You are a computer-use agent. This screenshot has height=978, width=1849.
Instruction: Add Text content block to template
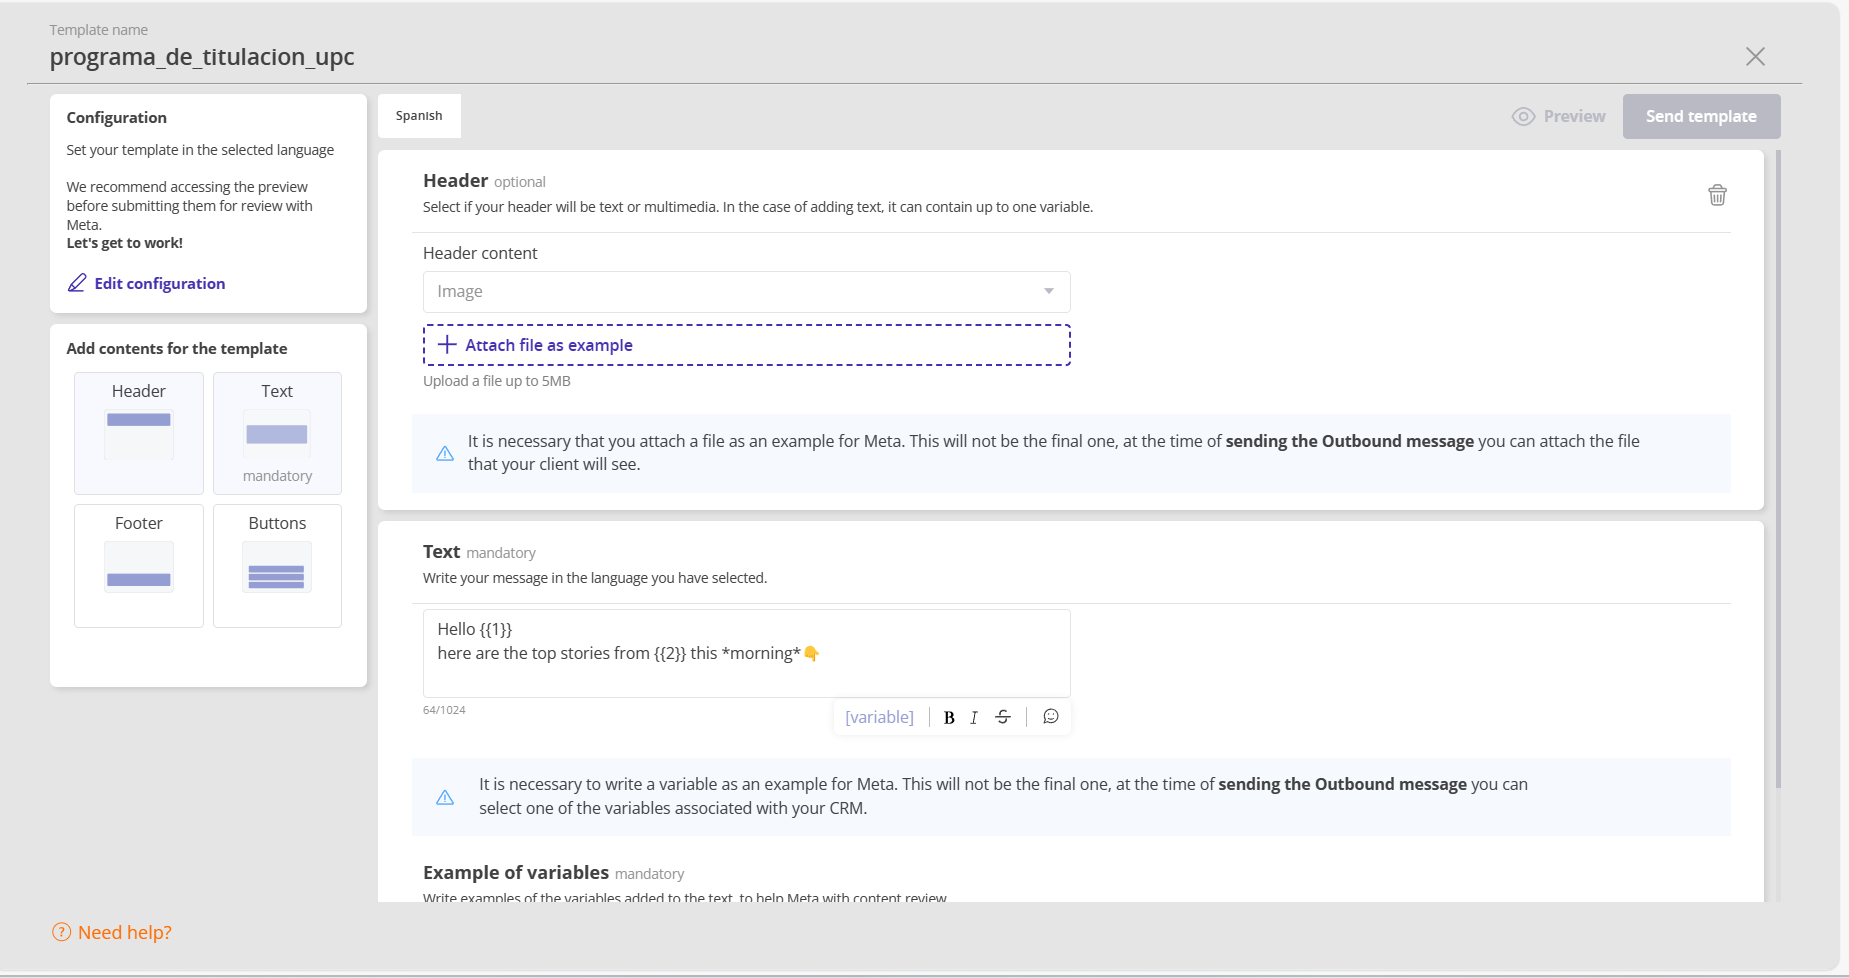[x=277, y=433]
